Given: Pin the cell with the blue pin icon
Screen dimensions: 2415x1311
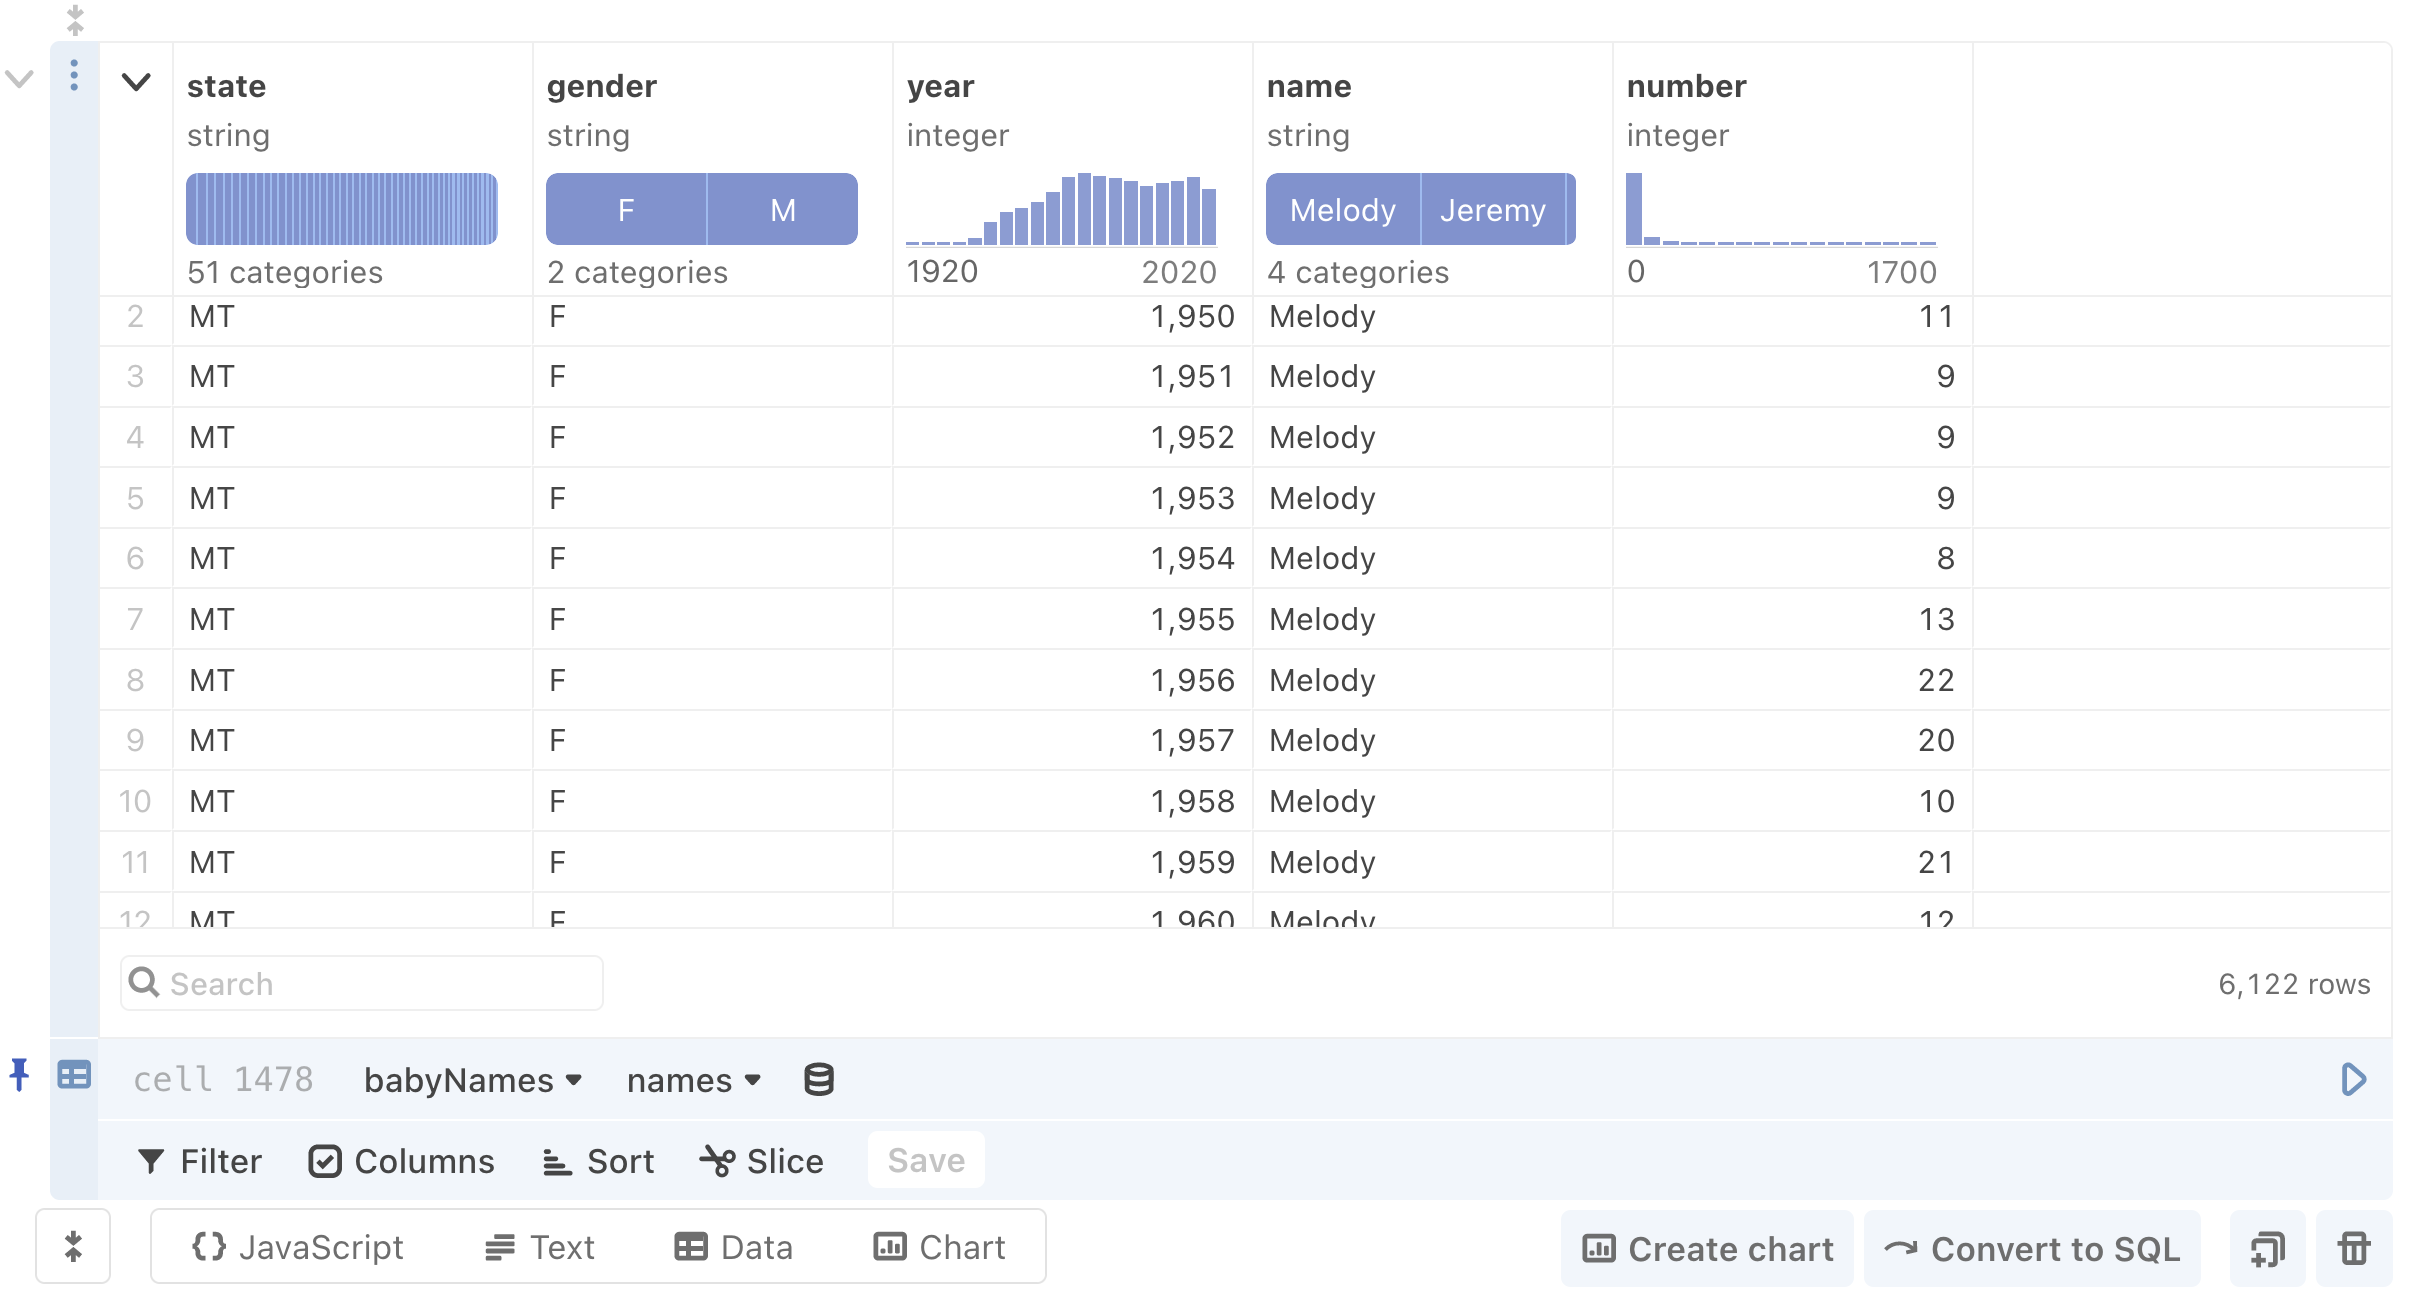Looking at the screenshot, I should pyautogui.click(x=19, y=1077).
